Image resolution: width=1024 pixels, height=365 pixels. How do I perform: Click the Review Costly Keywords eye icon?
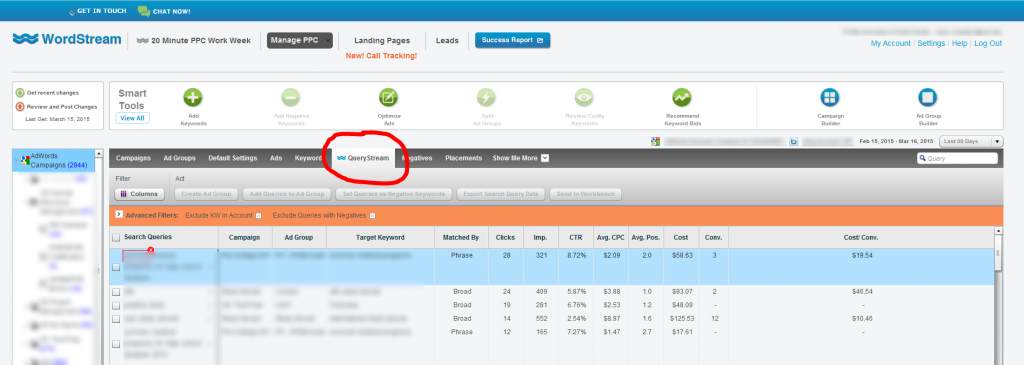point(584,97)
